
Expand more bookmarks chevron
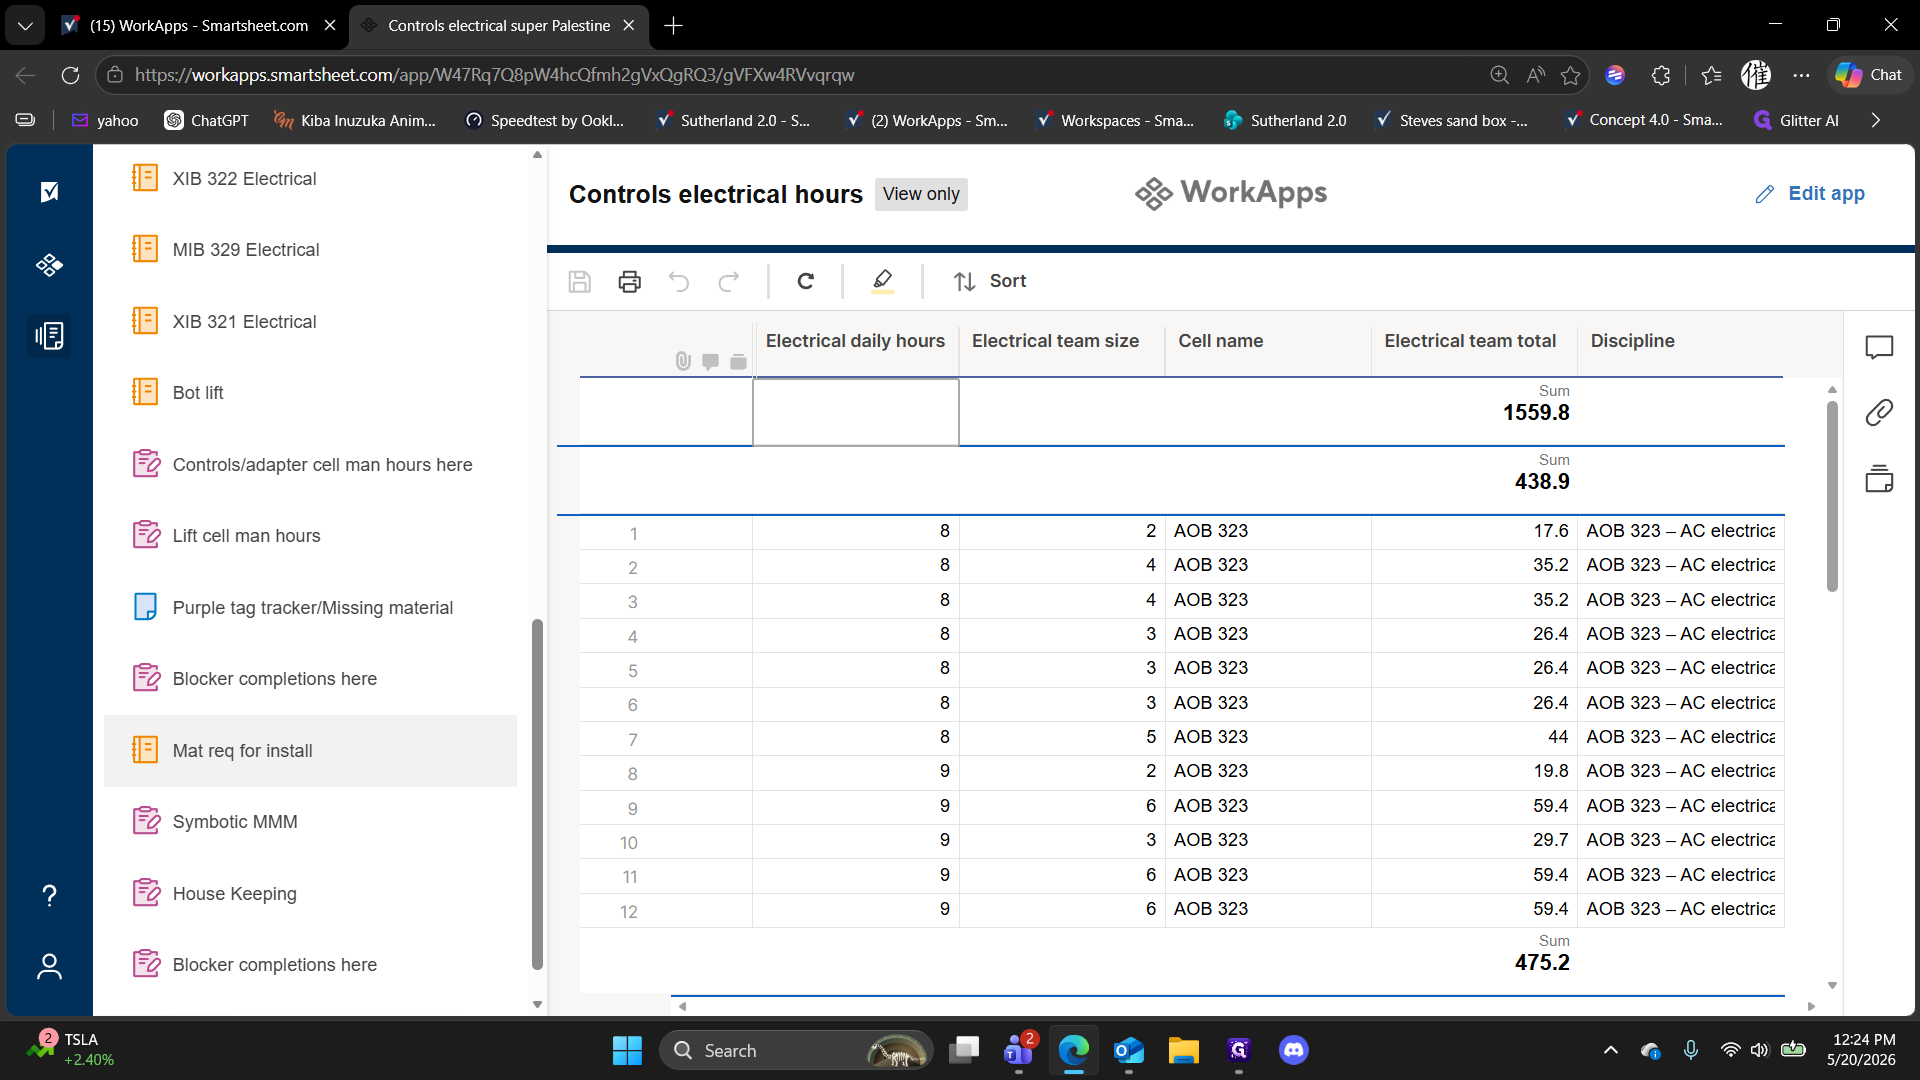[x=1876, y=120]
